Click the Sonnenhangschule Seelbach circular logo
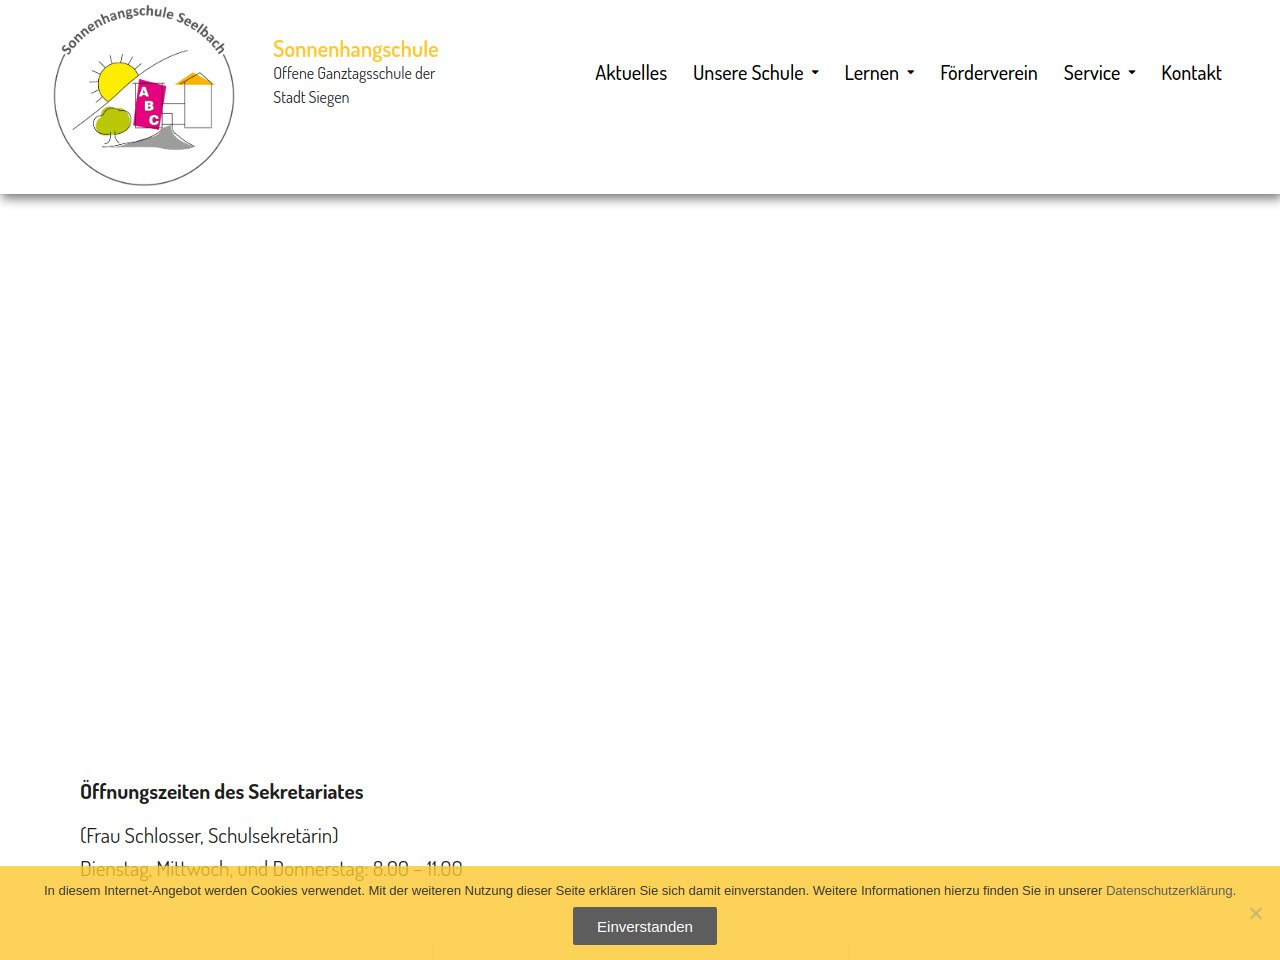1280x960 pixels. [144, 95]
